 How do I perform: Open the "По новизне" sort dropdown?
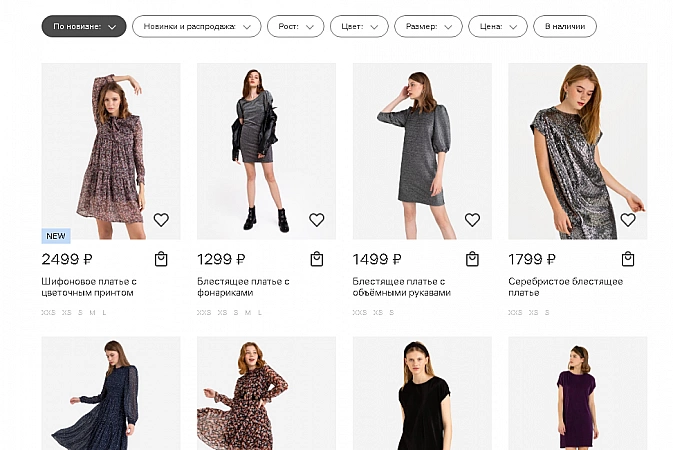(84, 26)
